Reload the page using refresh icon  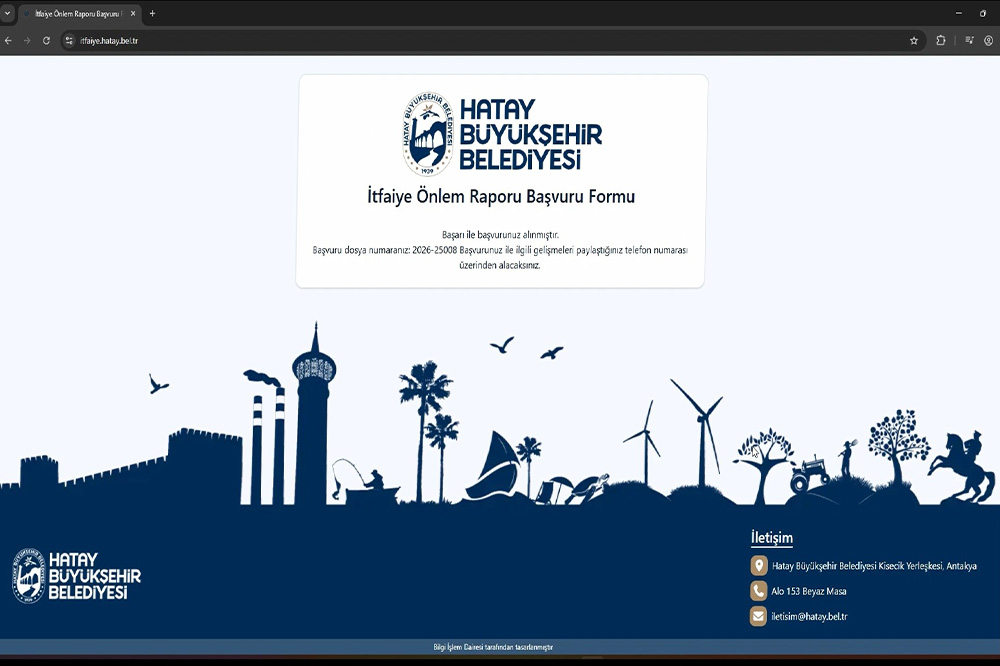tap(46, 41)
